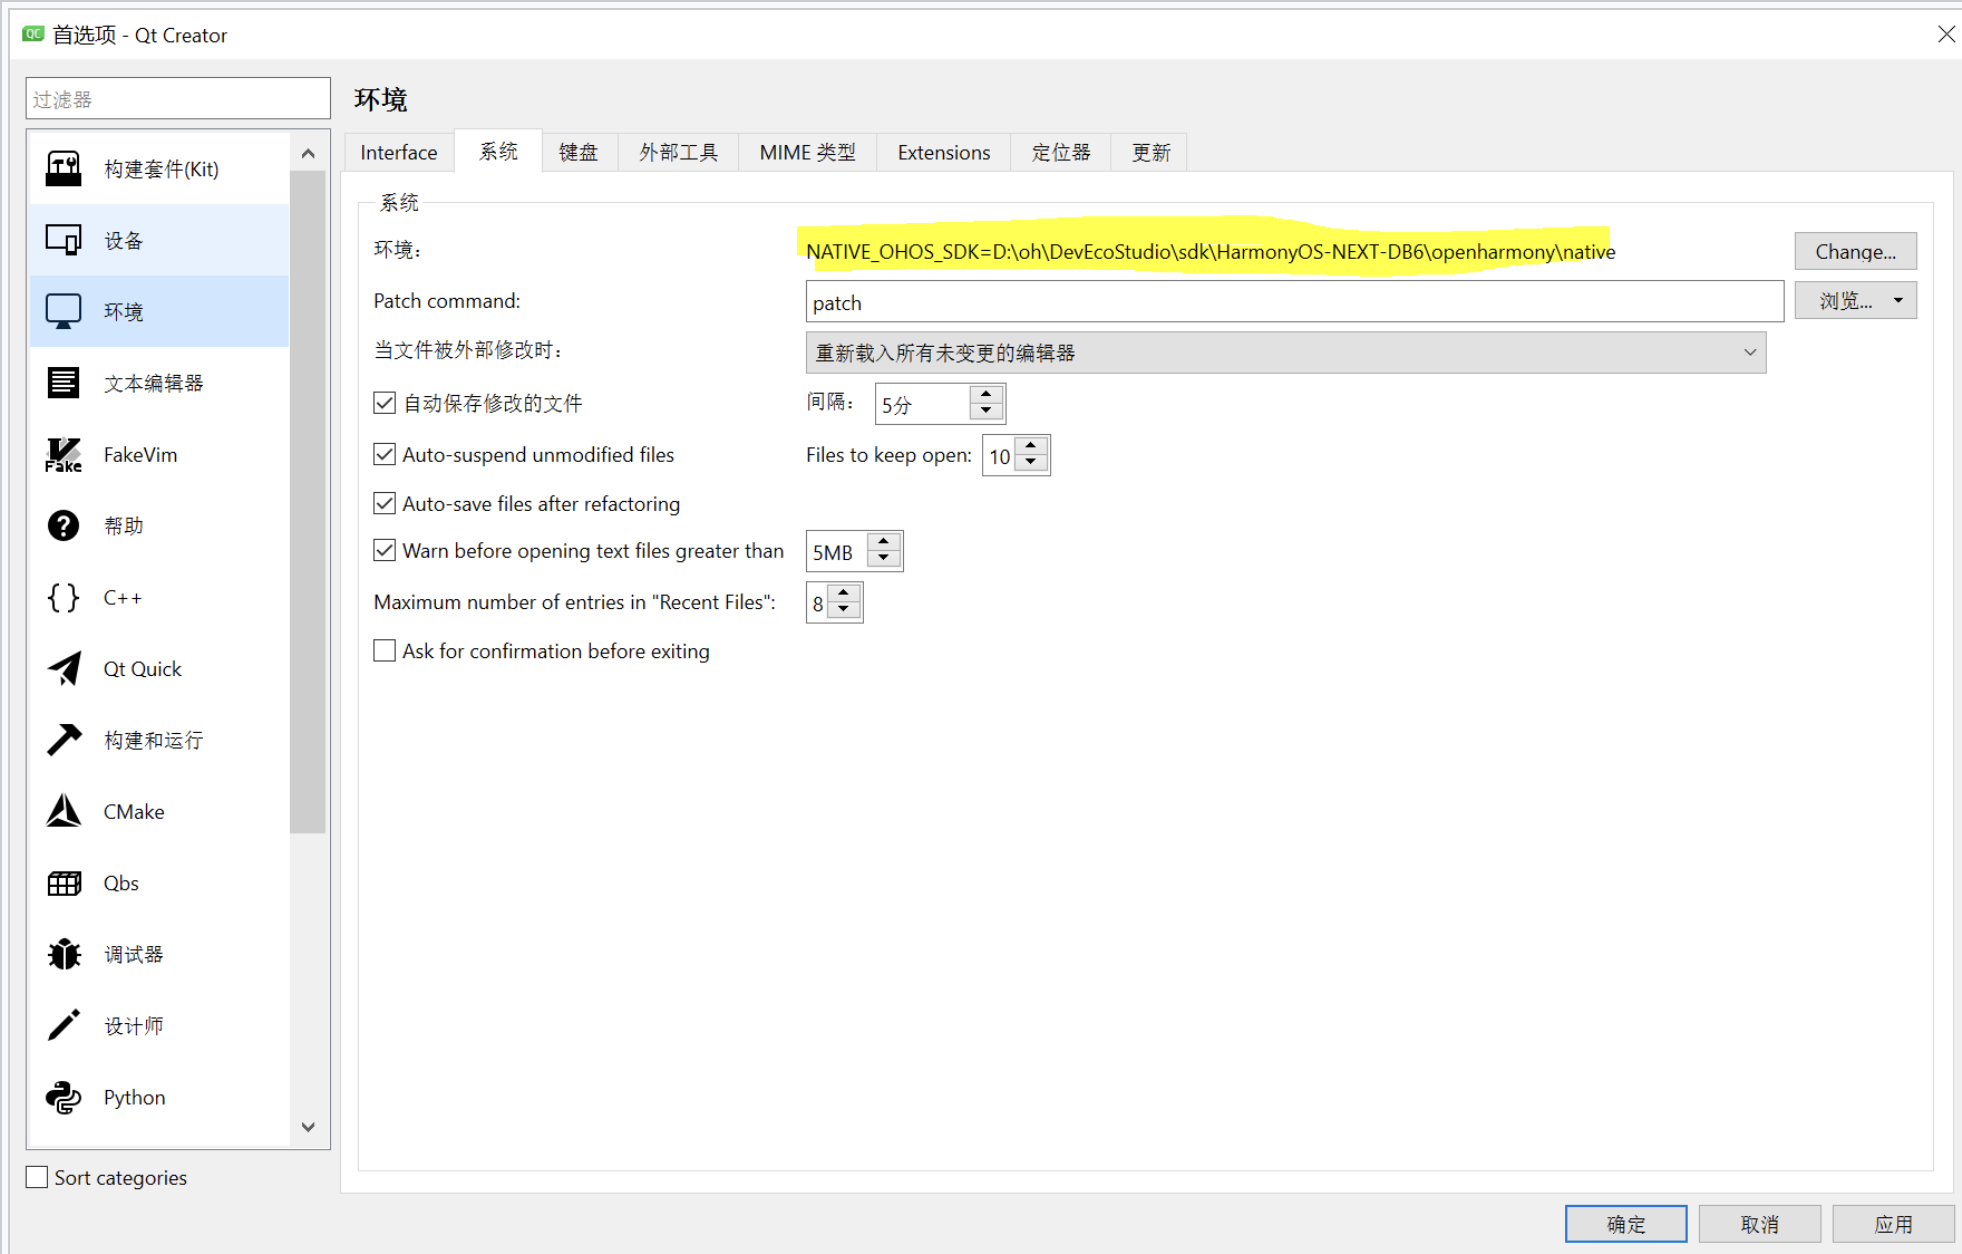Increase the Files to keep open value
Screen dimensions: 1962x1254
[1031, 446]
